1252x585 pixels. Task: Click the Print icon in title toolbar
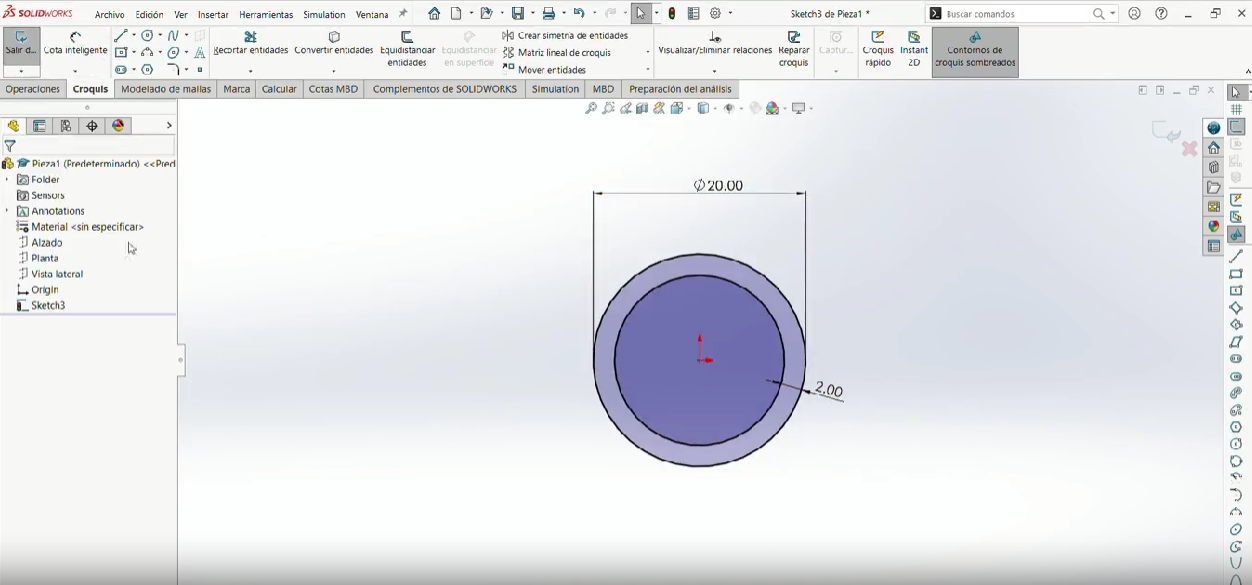(x=549, y=14)
